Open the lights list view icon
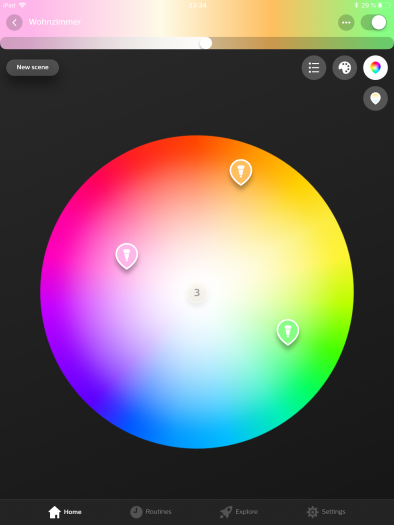The image size is (394, 525). click(x=314, y=68)
